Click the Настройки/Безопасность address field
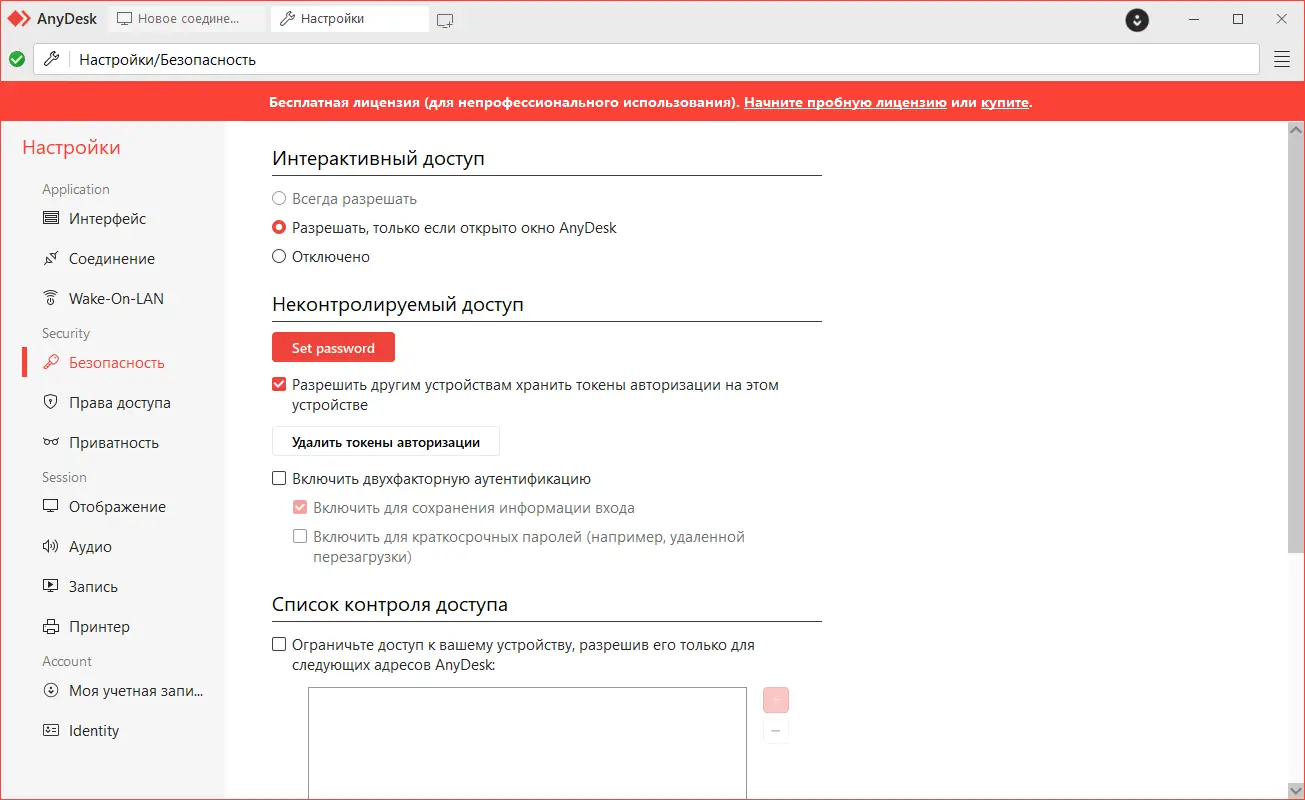Viewport: 1305px width, 800px height. (646, 59)
